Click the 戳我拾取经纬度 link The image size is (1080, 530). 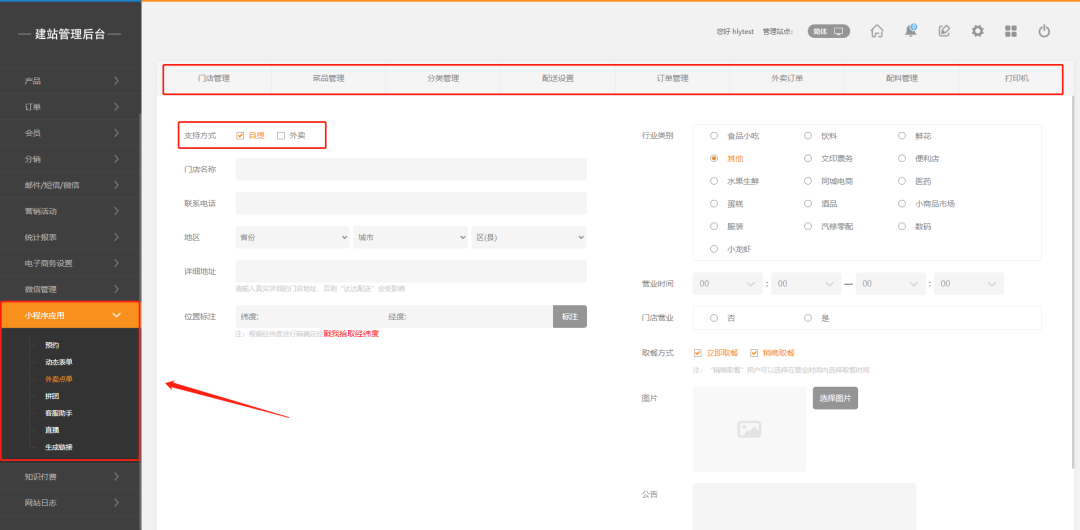coord(351,334)
